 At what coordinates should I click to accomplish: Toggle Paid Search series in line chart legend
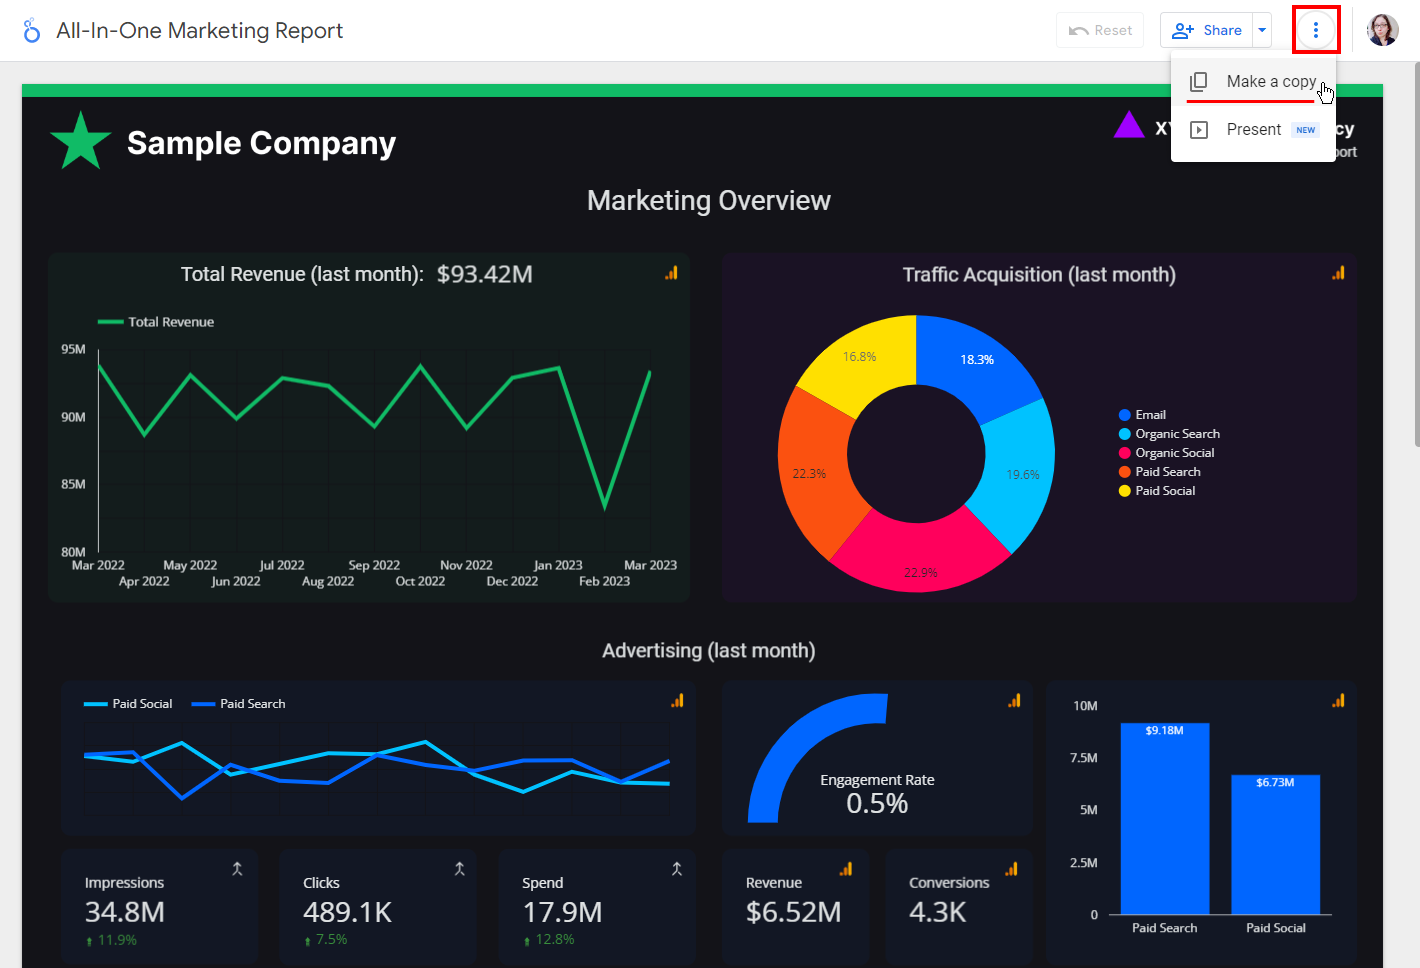[240, 704]
